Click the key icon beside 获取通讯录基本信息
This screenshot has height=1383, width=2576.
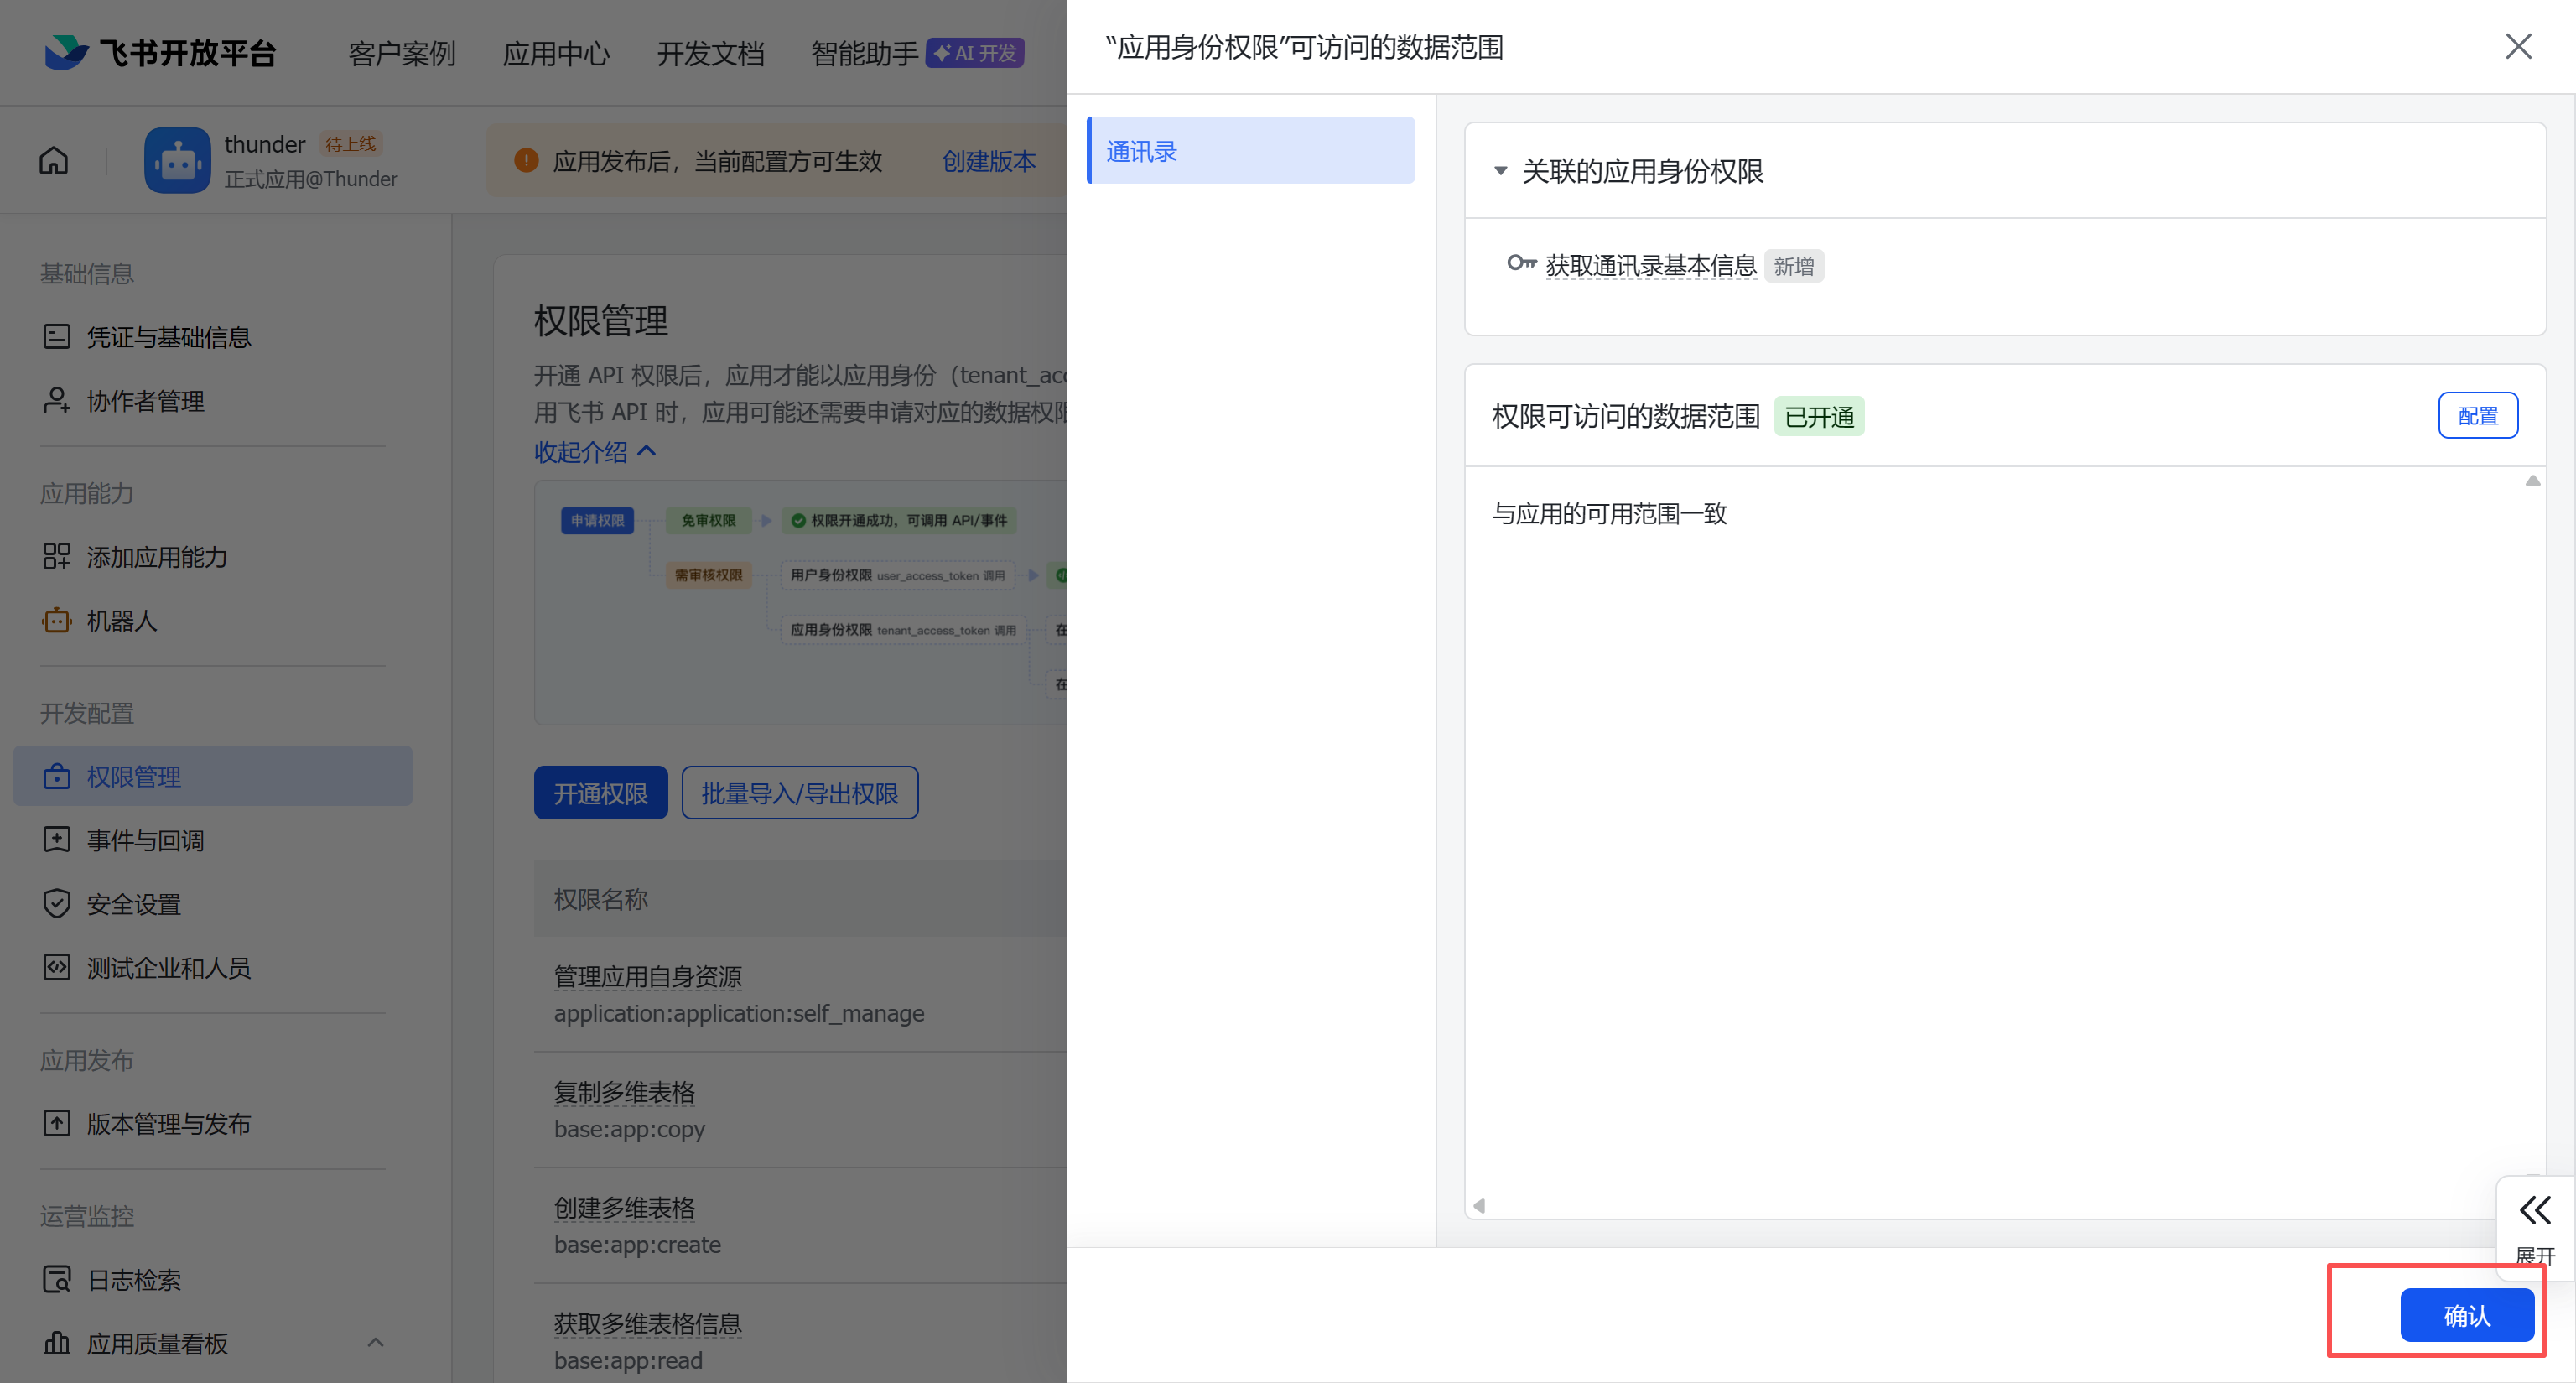click(x=1521, y=264)
